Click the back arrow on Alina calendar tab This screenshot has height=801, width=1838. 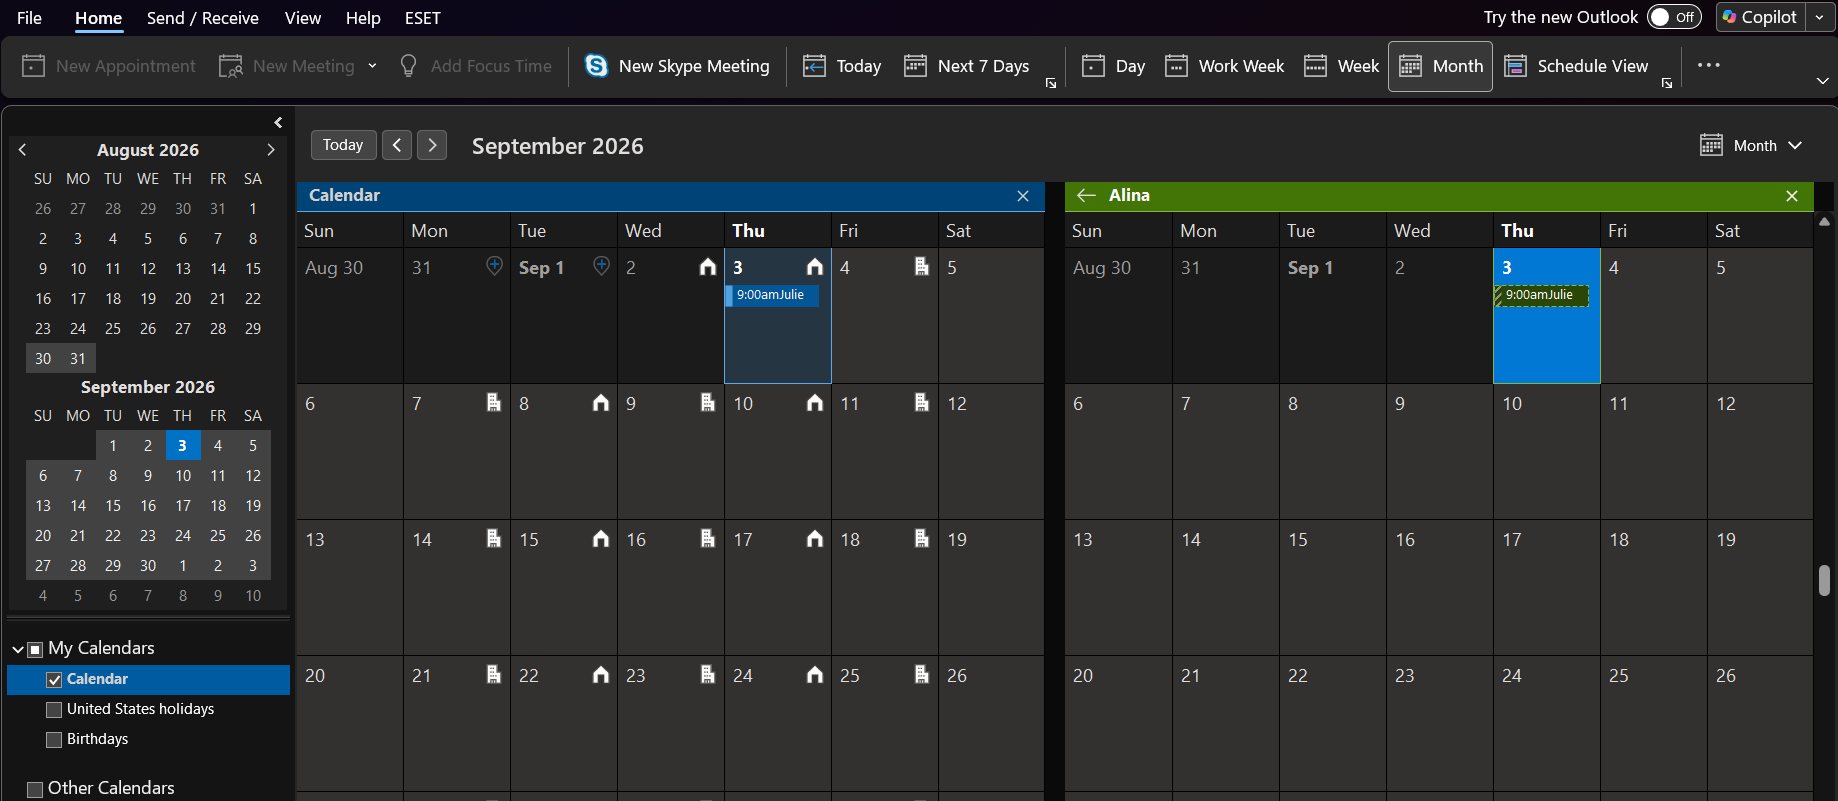coord(1086,195)
